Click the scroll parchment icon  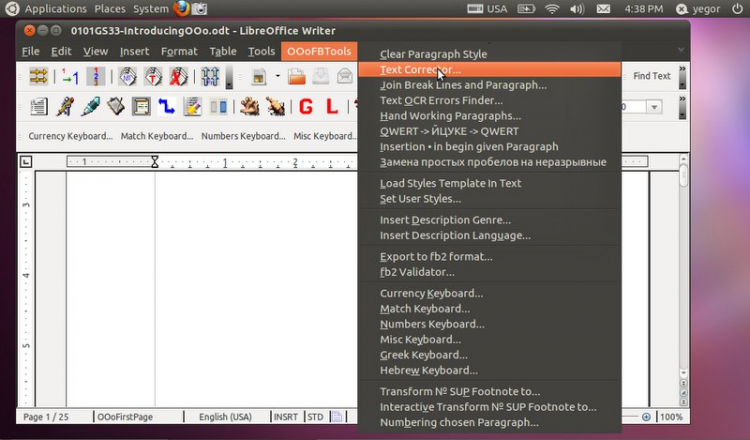point(141,107)
